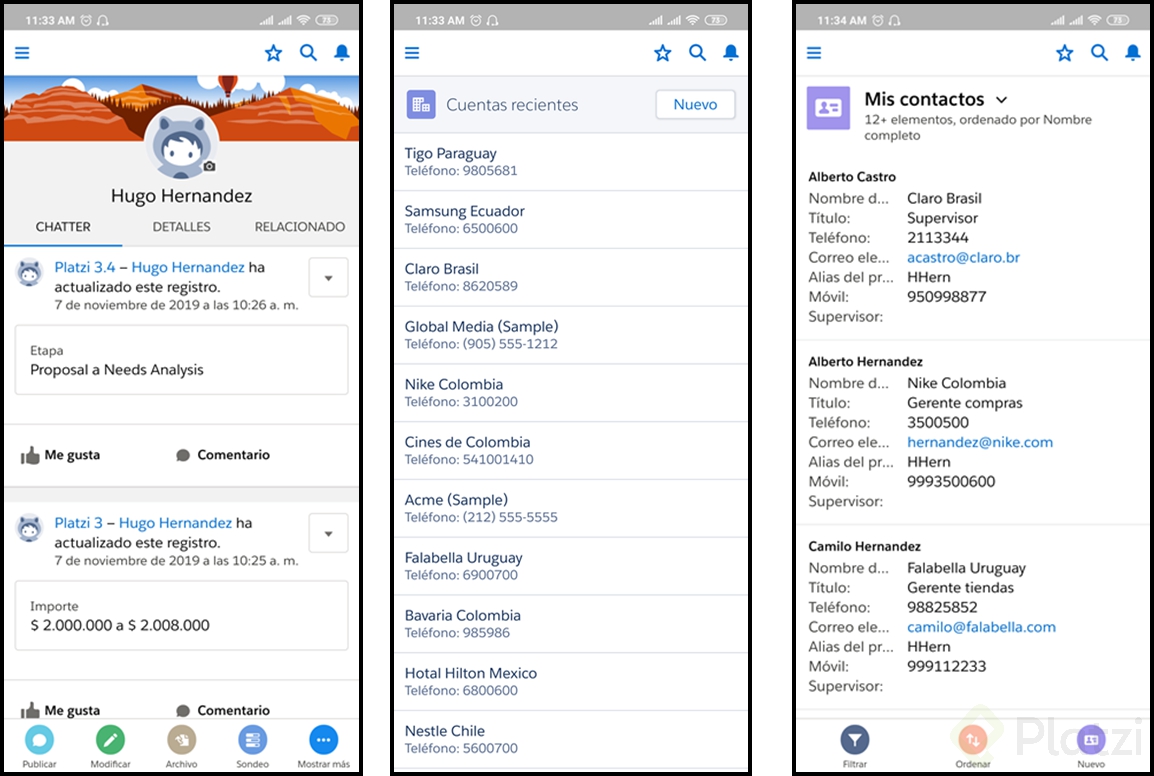Open the Claro Brasil account row
Viewport: 1154px width, 776px height.
tap(570, 278)
